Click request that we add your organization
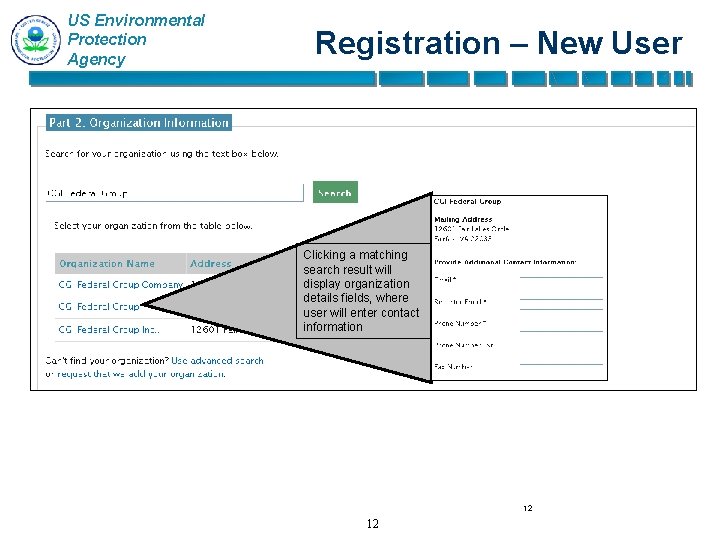The height and width of the screenshot is (540, 720). 141,374
